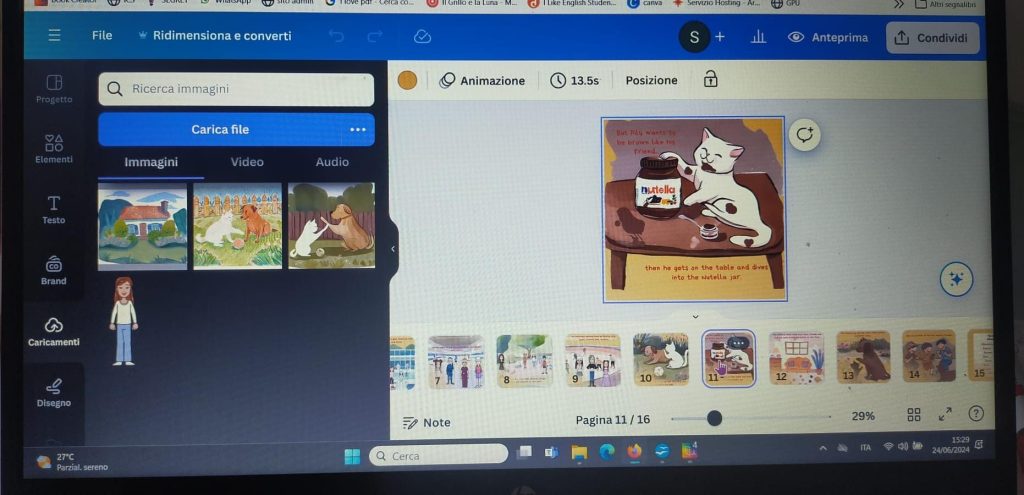Open the Windows Start menu

click(x=352, y=456)
